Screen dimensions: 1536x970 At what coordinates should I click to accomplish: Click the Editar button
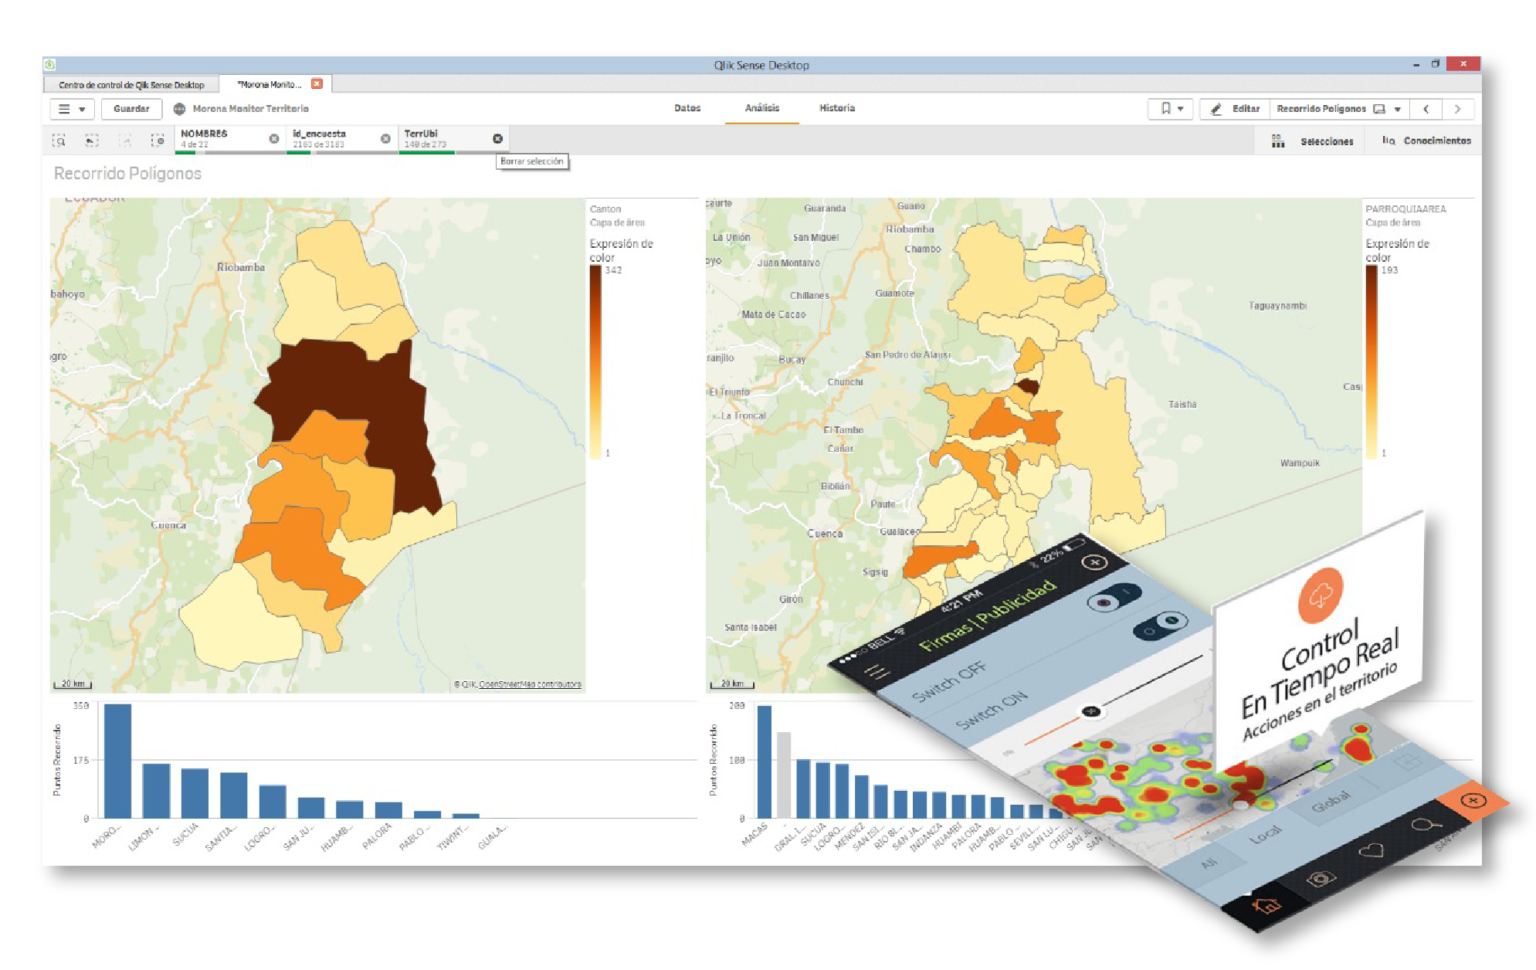(x=1235, y=109)
